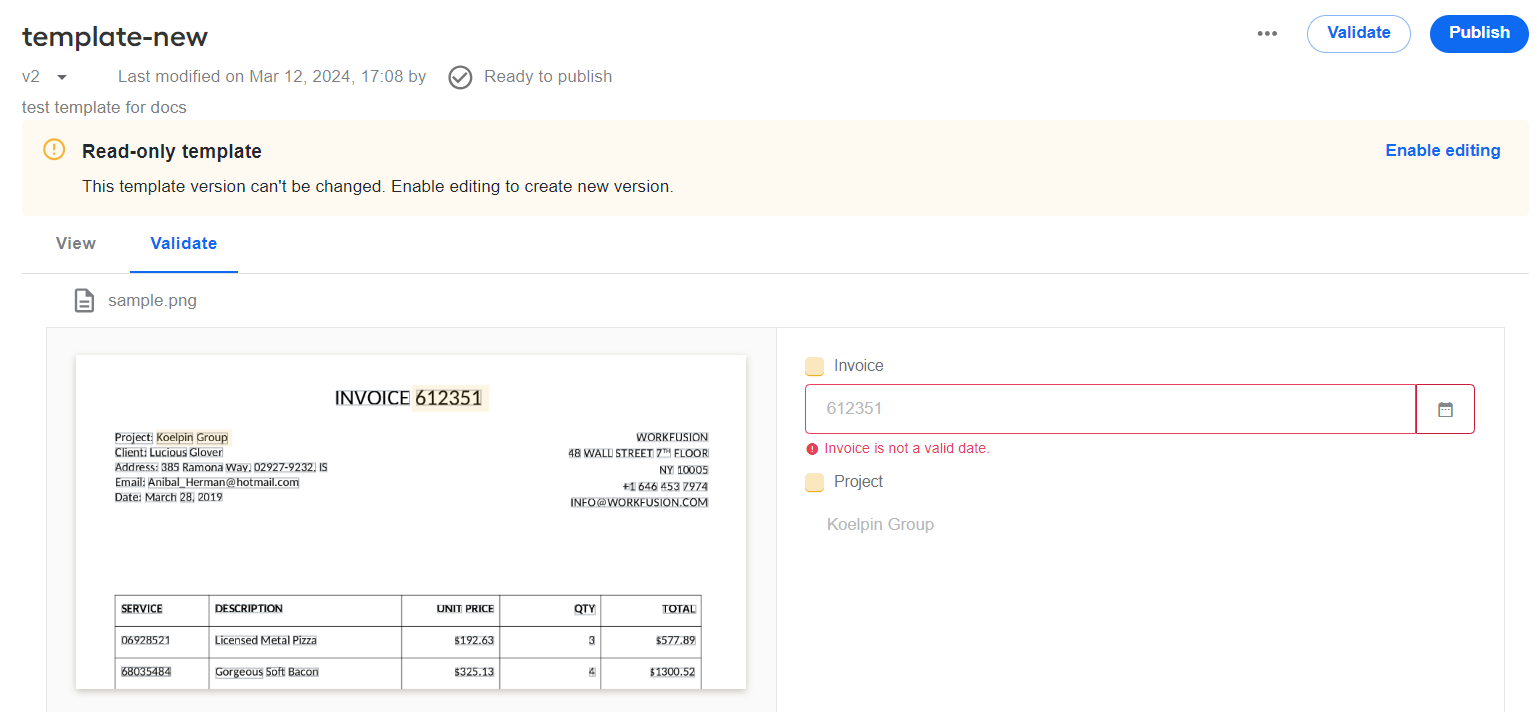The width and height of the screenshot is (1540, 712).
Task: Click the $577.89 total cell
Action: pyautogui.click(x=676, y=640)
